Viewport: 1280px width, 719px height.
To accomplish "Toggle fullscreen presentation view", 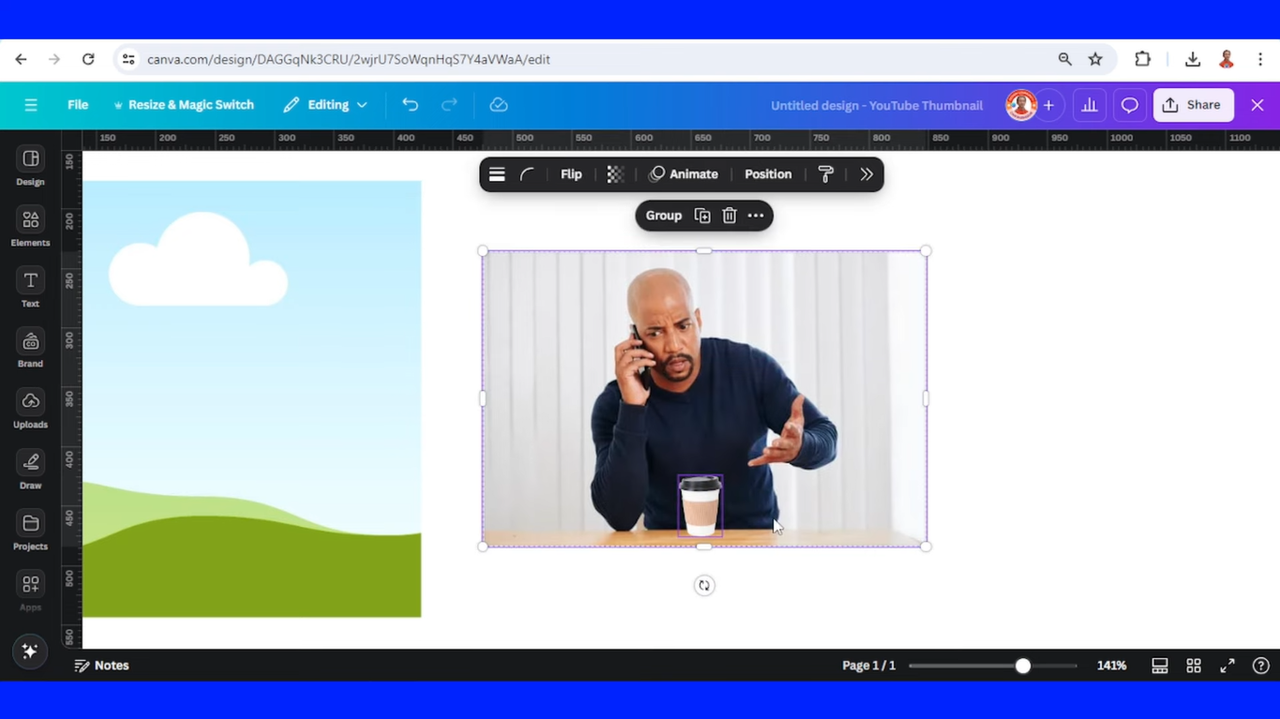I will tap(1228, 665).
